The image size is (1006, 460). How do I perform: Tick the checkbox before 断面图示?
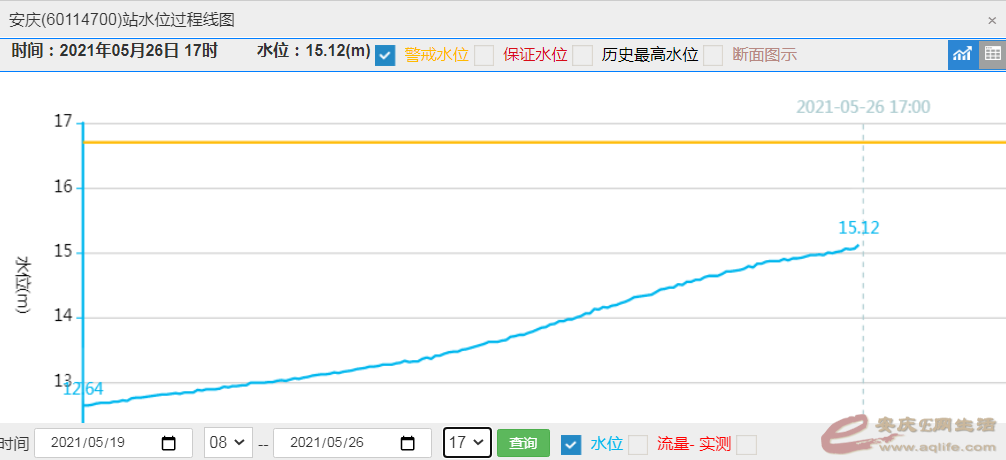click(x=712, y=55)
